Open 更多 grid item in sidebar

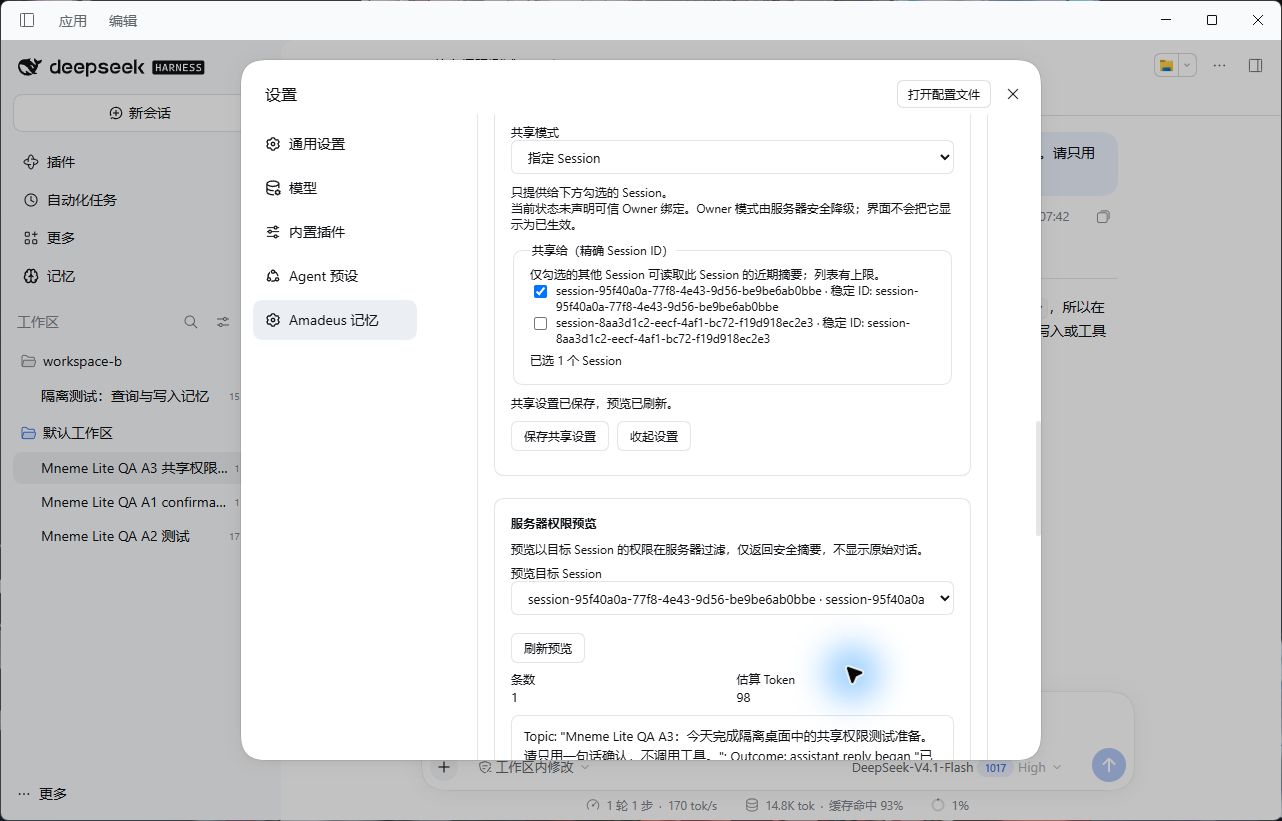[61, 238]
